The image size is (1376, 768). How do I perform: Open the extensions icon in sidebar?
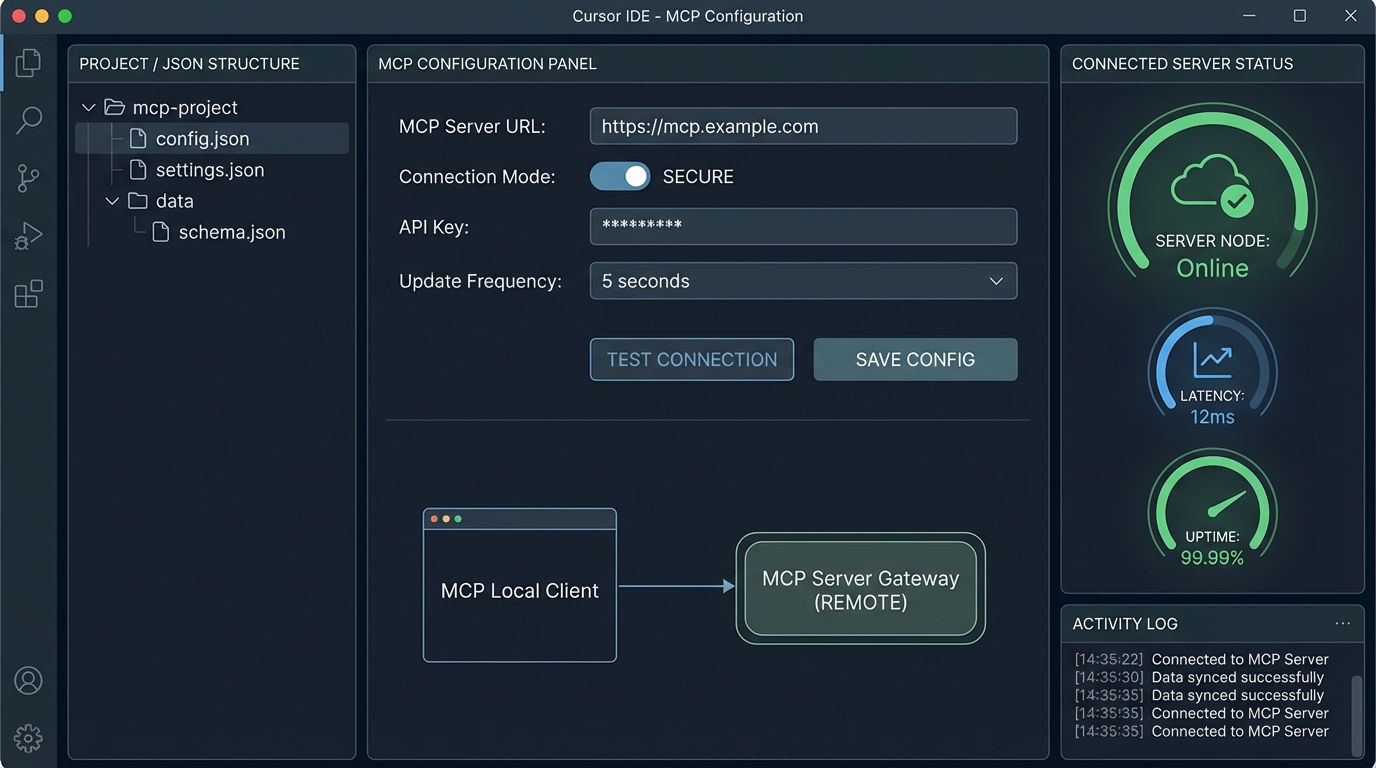tap(28, 293)
